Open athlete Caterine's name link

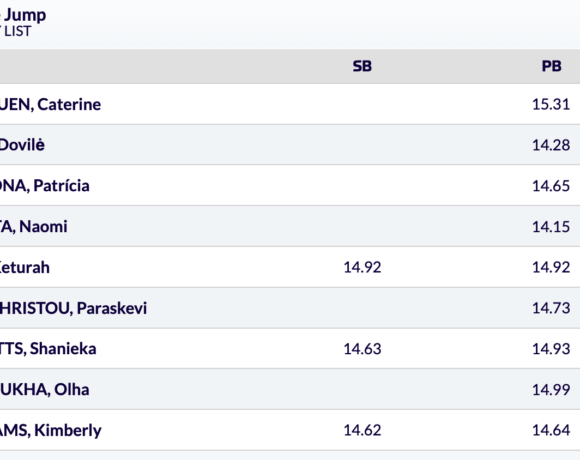click(x=50, y=105)
